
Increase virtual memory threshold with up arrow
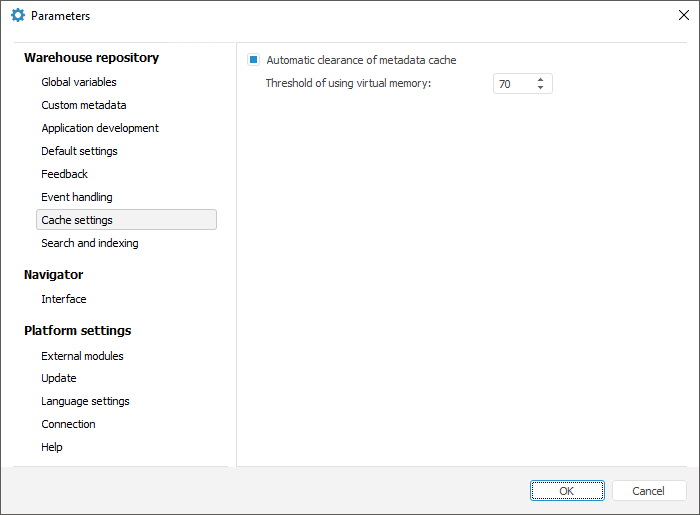[x=540, y=80]
